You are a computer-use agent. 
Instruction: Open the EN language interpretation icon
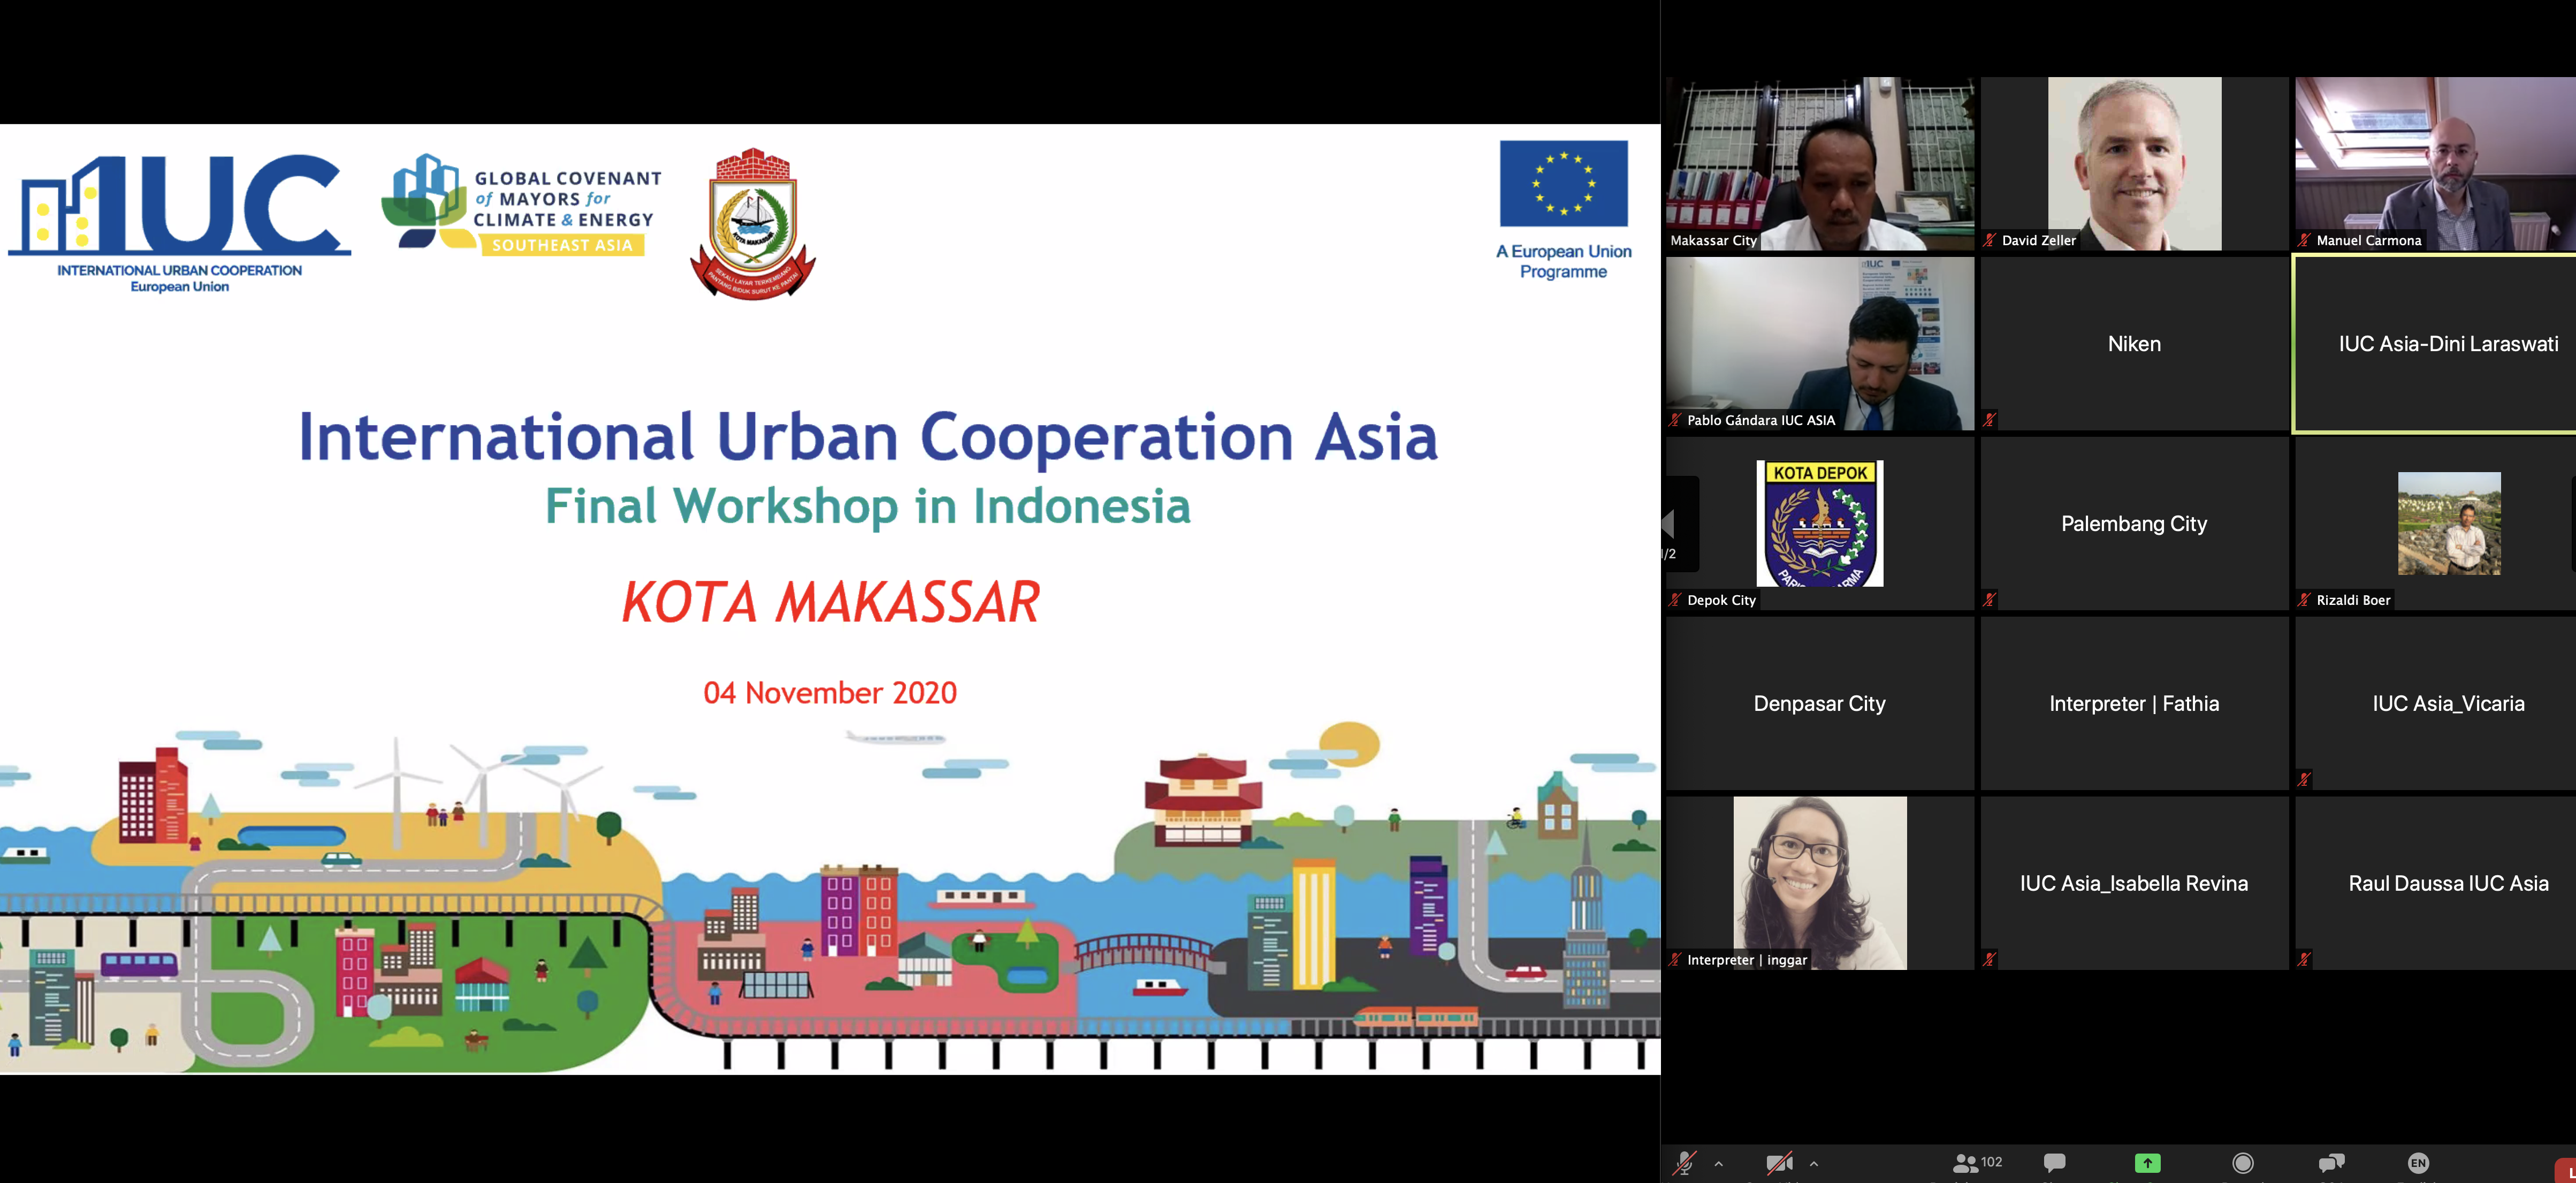(x=2418, y=1163)
